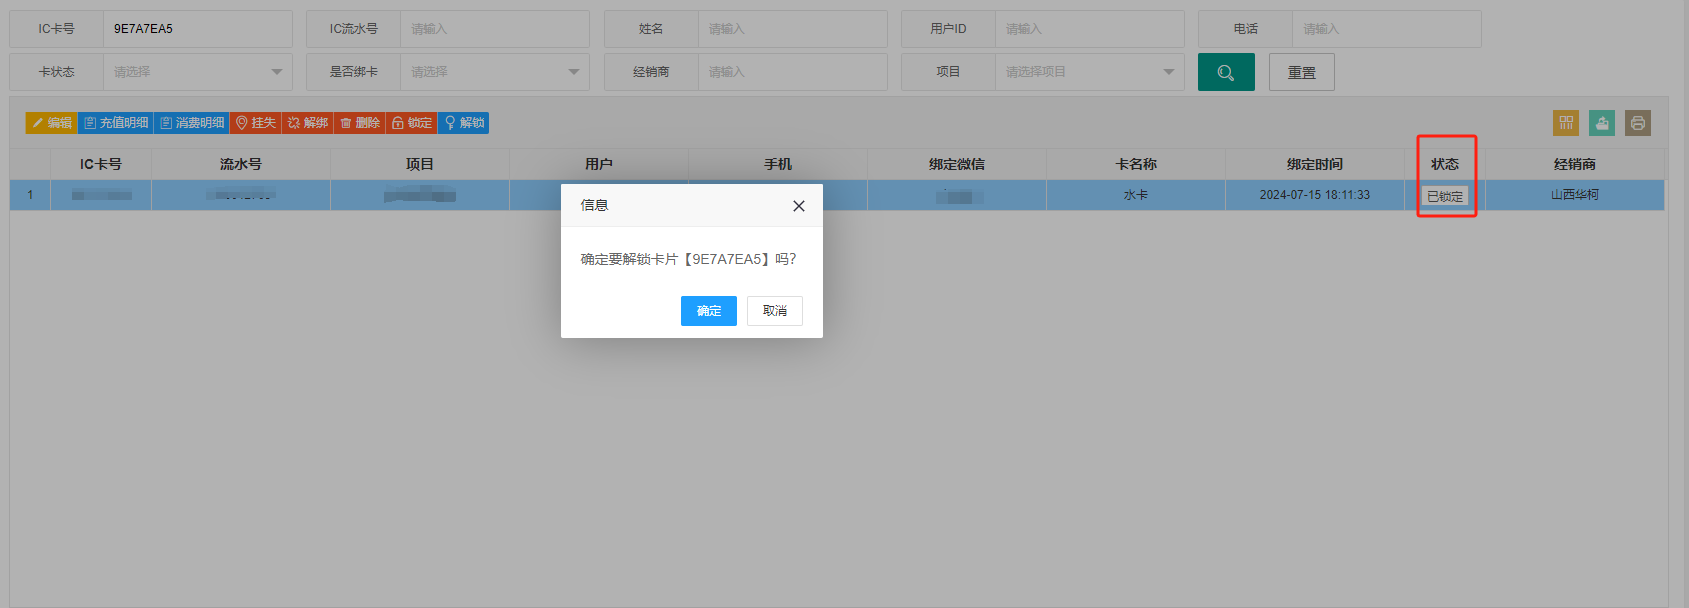Click the 删除 delete button
1689x608 pixels.
click(x=360, y=123)
